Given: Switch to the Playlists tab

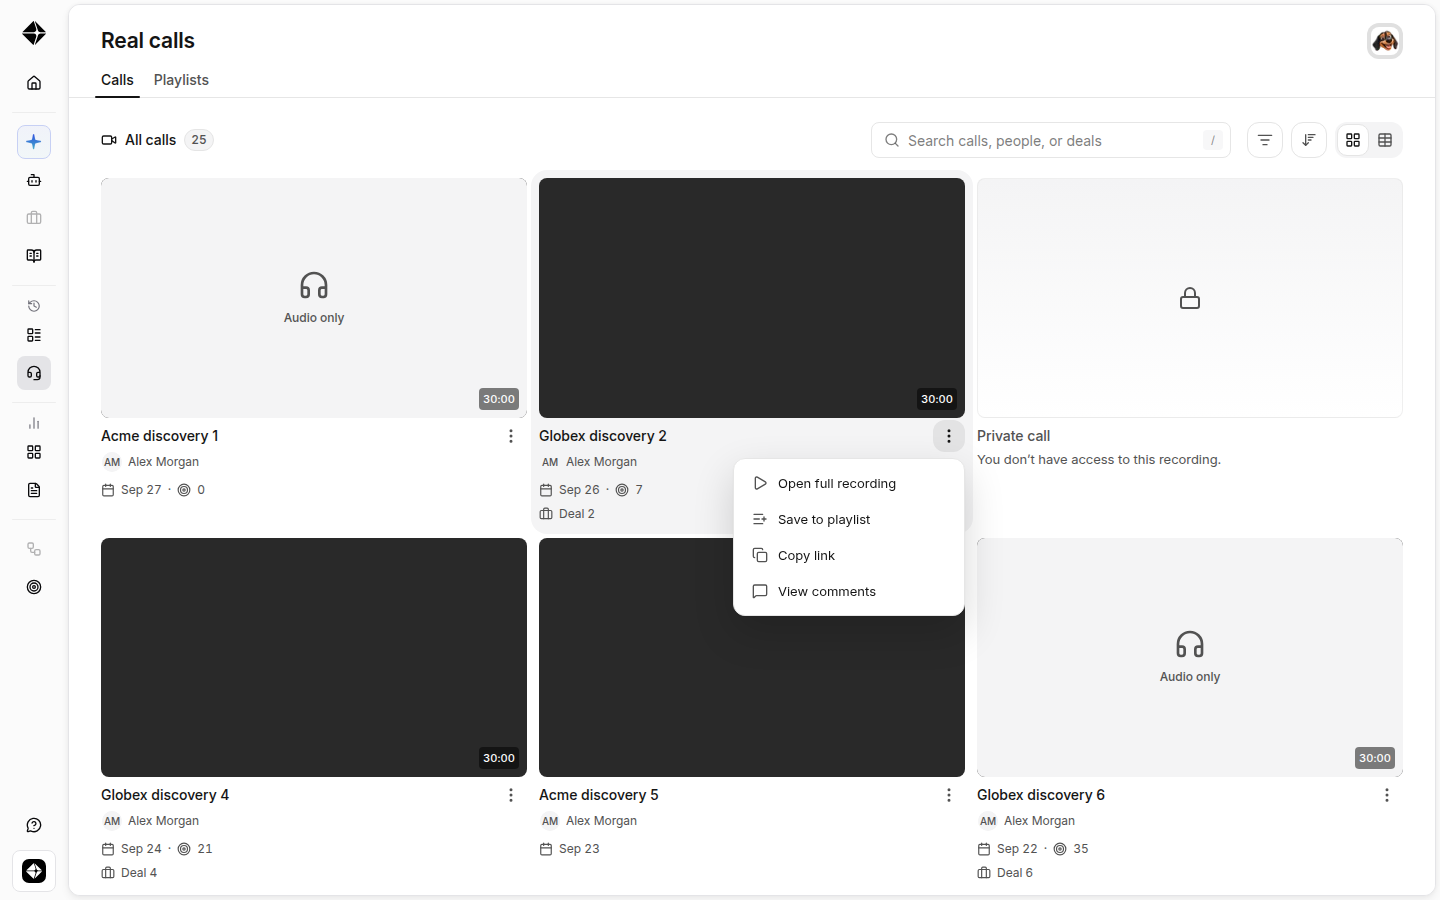Looking at the screenshot, I should coord(181,80).
